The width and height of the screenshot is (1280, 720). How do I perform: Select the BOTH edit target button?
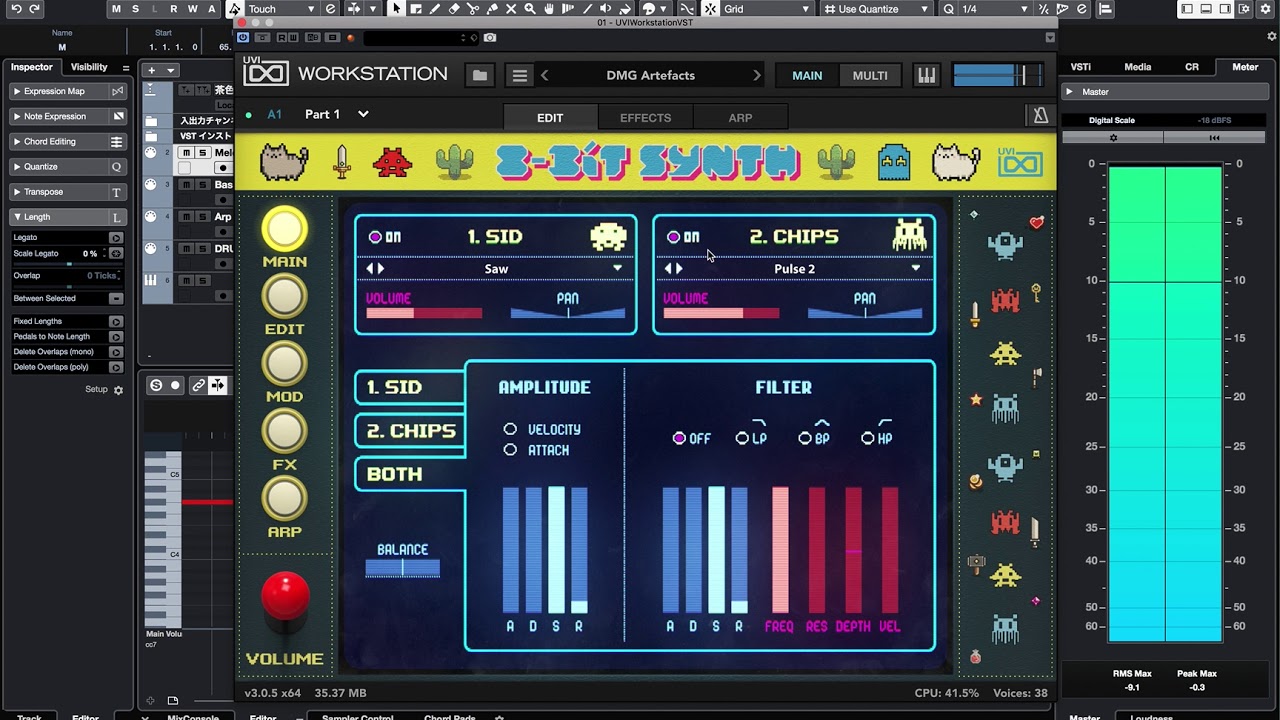click(x=410, y=474)
